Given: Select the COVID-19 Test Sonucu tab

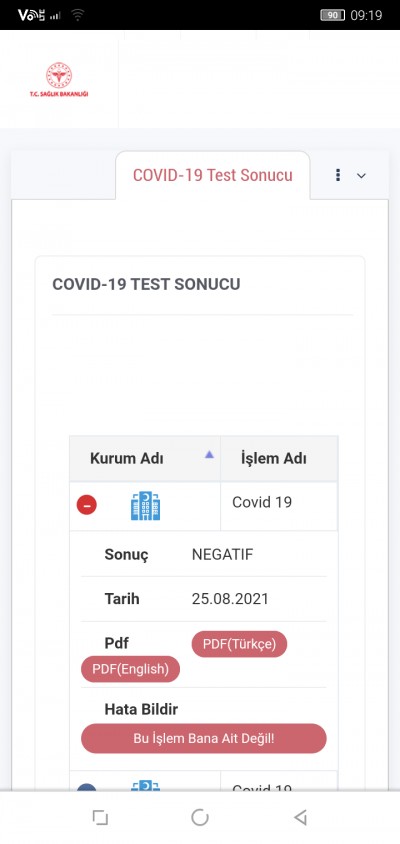Looking at the screenshot, I should pos(213,175).
